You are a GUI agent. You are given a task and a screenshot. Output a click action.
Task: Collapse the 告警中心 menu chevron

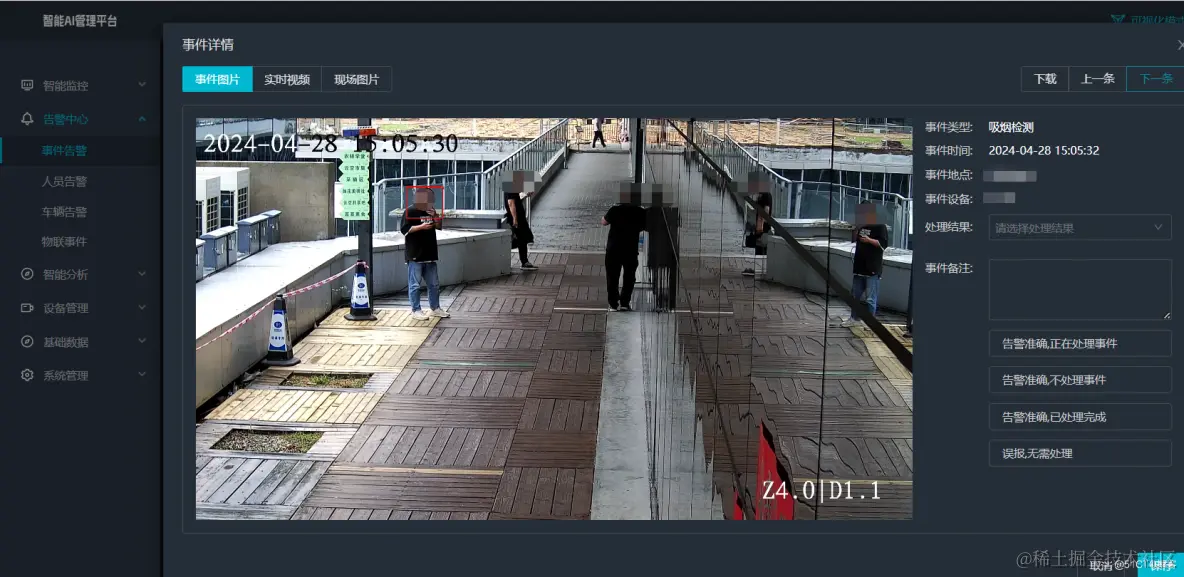pos(142,119)
